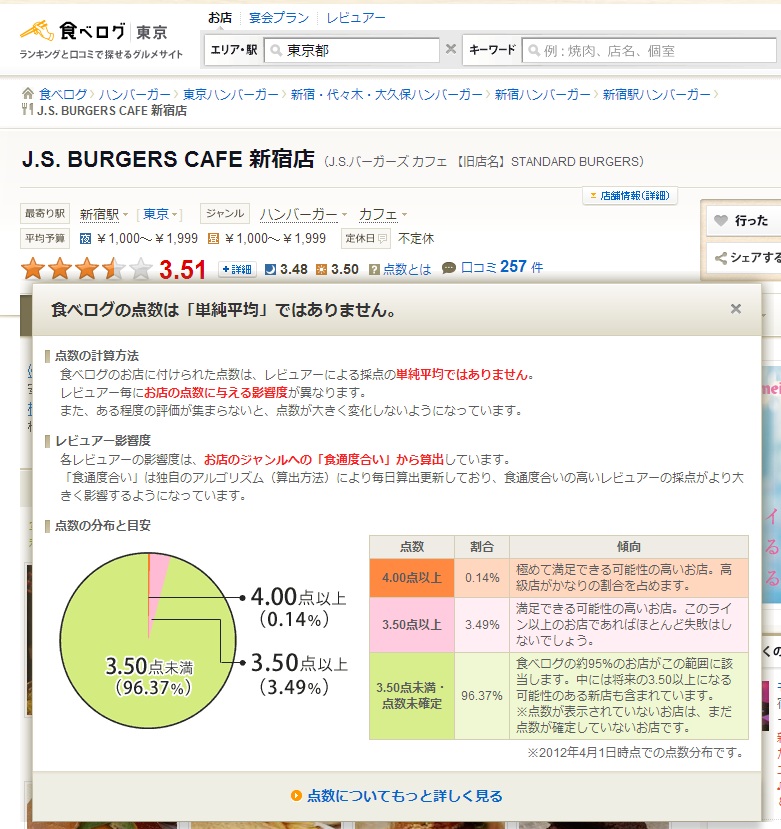Click the green 3.50点未満・点数未確定 cell
The image size is (781, 829).
pos(411,696)
